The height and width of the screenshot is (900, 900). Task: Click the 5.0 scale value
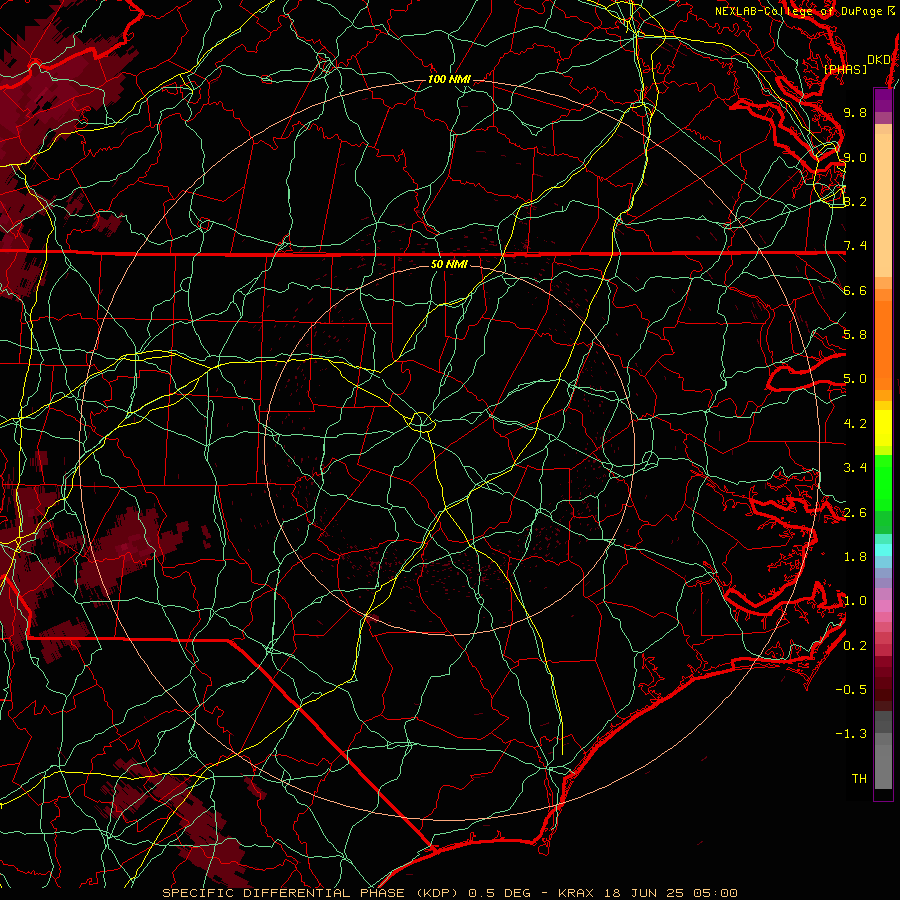click(x=855, y=379)
